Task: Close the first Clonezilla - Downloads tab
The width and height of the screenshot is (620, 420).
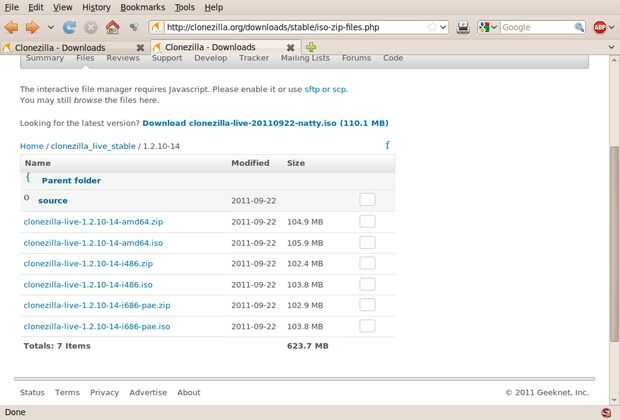Action: (140, 48)
